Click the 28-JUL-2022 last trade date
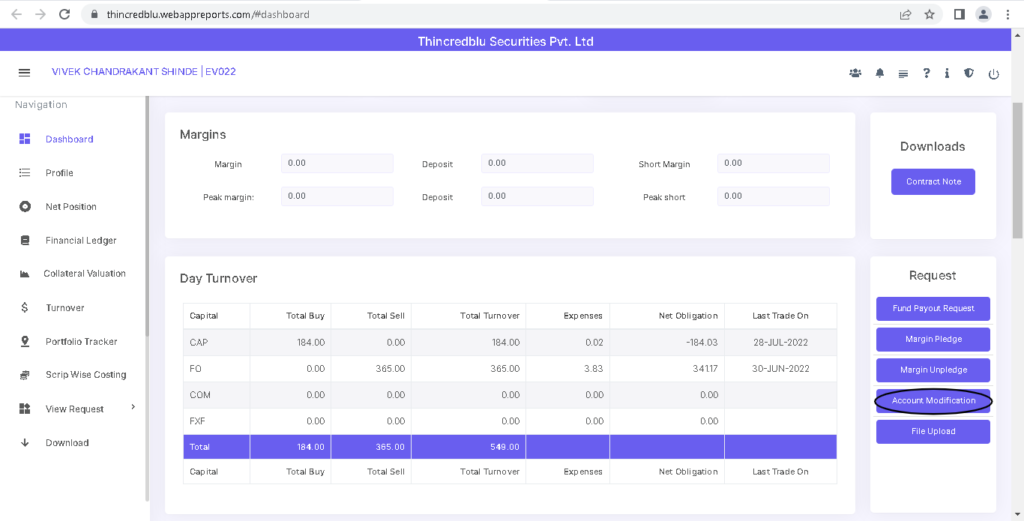 780,343
